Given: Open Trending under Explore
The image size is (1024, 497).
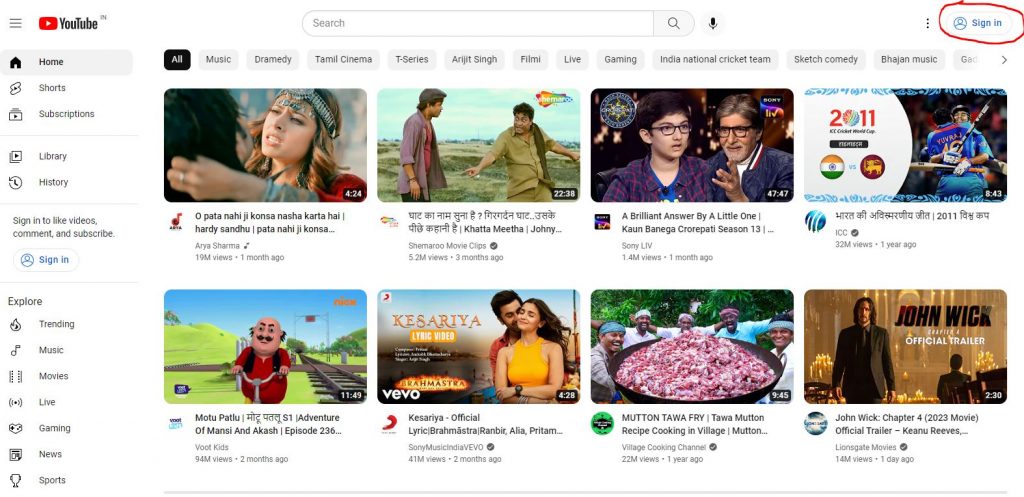Looking at the screenshot, I should coord(66,325).
